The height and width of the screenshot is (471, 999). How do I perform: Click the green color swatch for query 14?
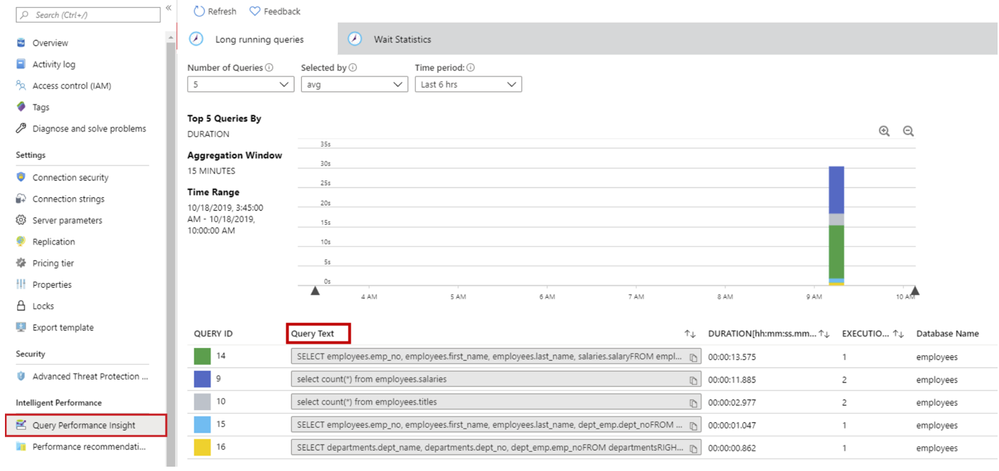tap(202, 358)
